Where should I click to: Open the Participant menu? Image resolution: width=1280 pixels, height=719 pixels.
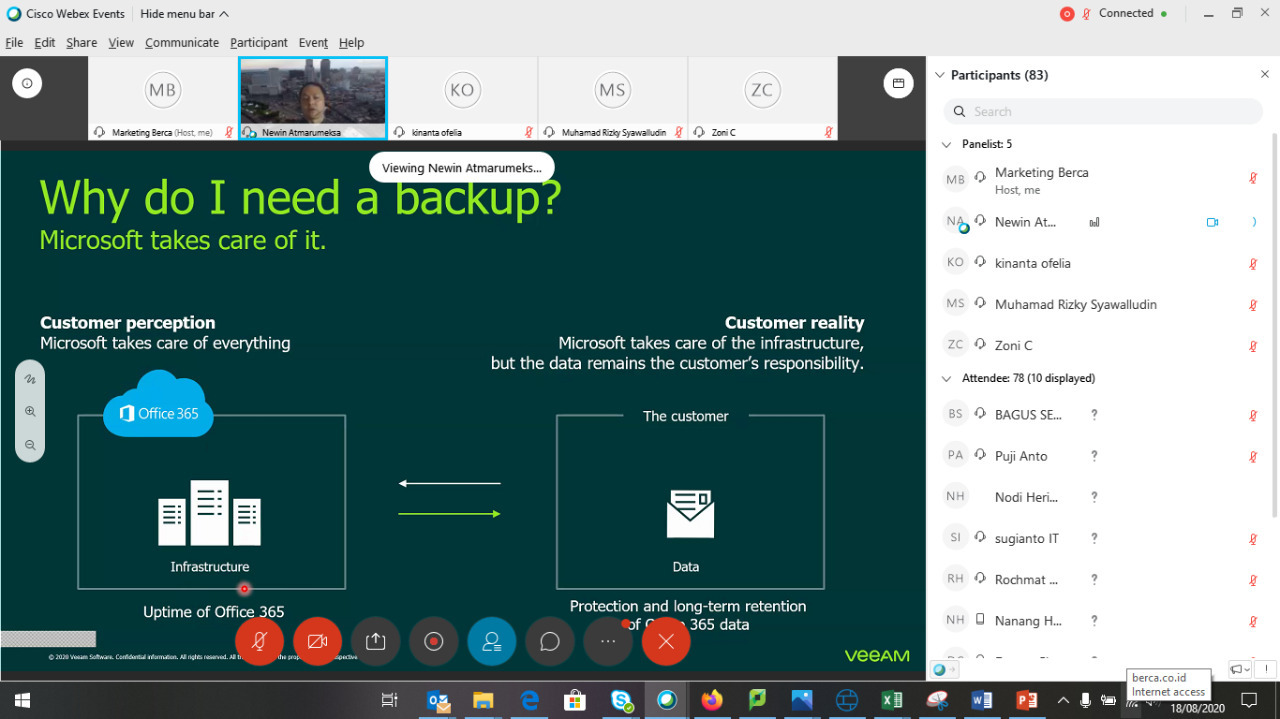(258, 43)
